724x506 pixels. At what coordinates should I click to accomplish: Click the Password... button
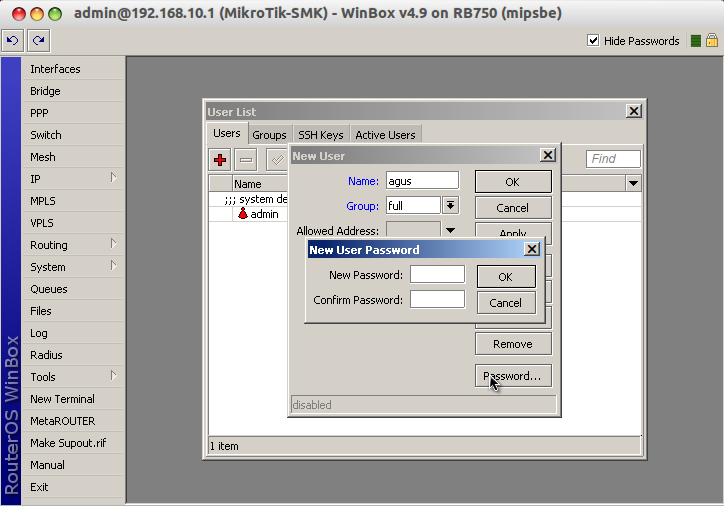[x=513, y=376]
